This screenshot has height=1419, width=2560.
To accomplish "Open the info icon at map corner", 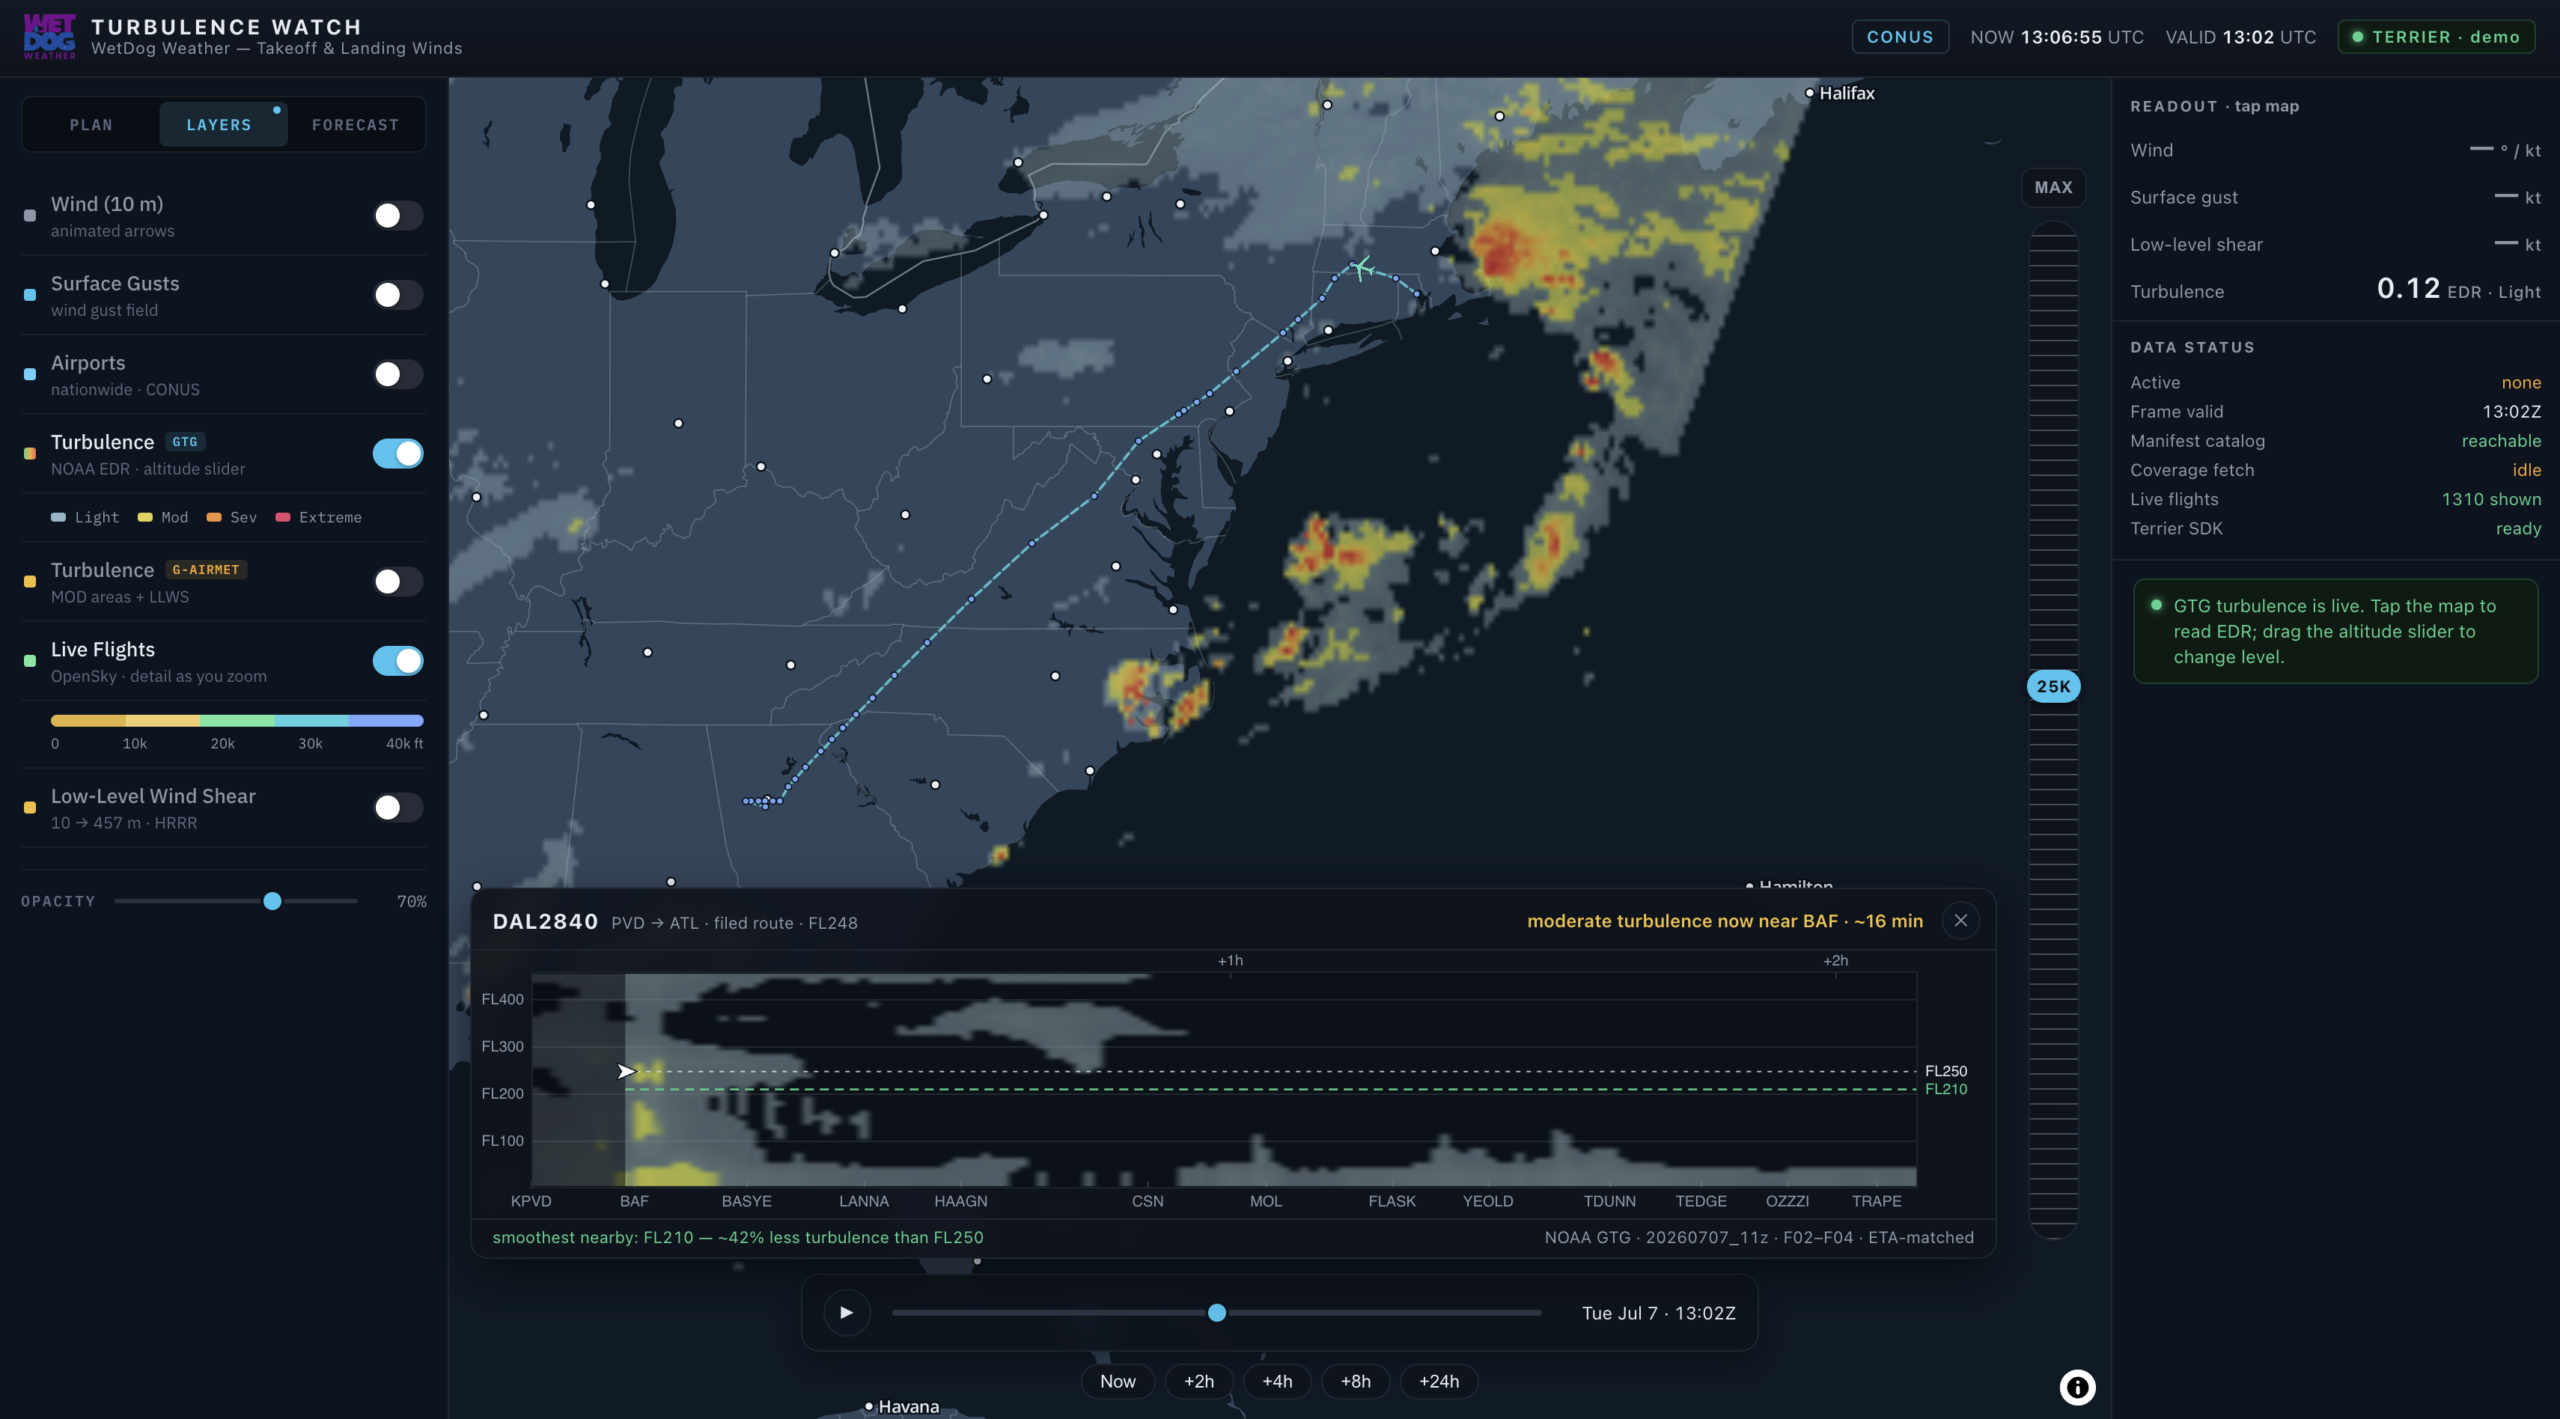I will coord(2077,1387).
